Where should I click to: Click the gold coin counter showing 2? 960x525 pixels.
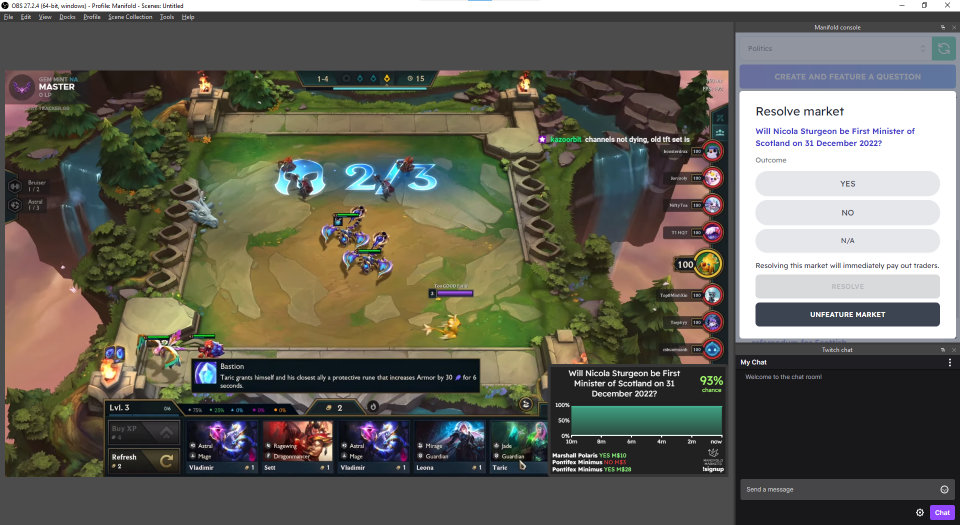tap(334, 408)
